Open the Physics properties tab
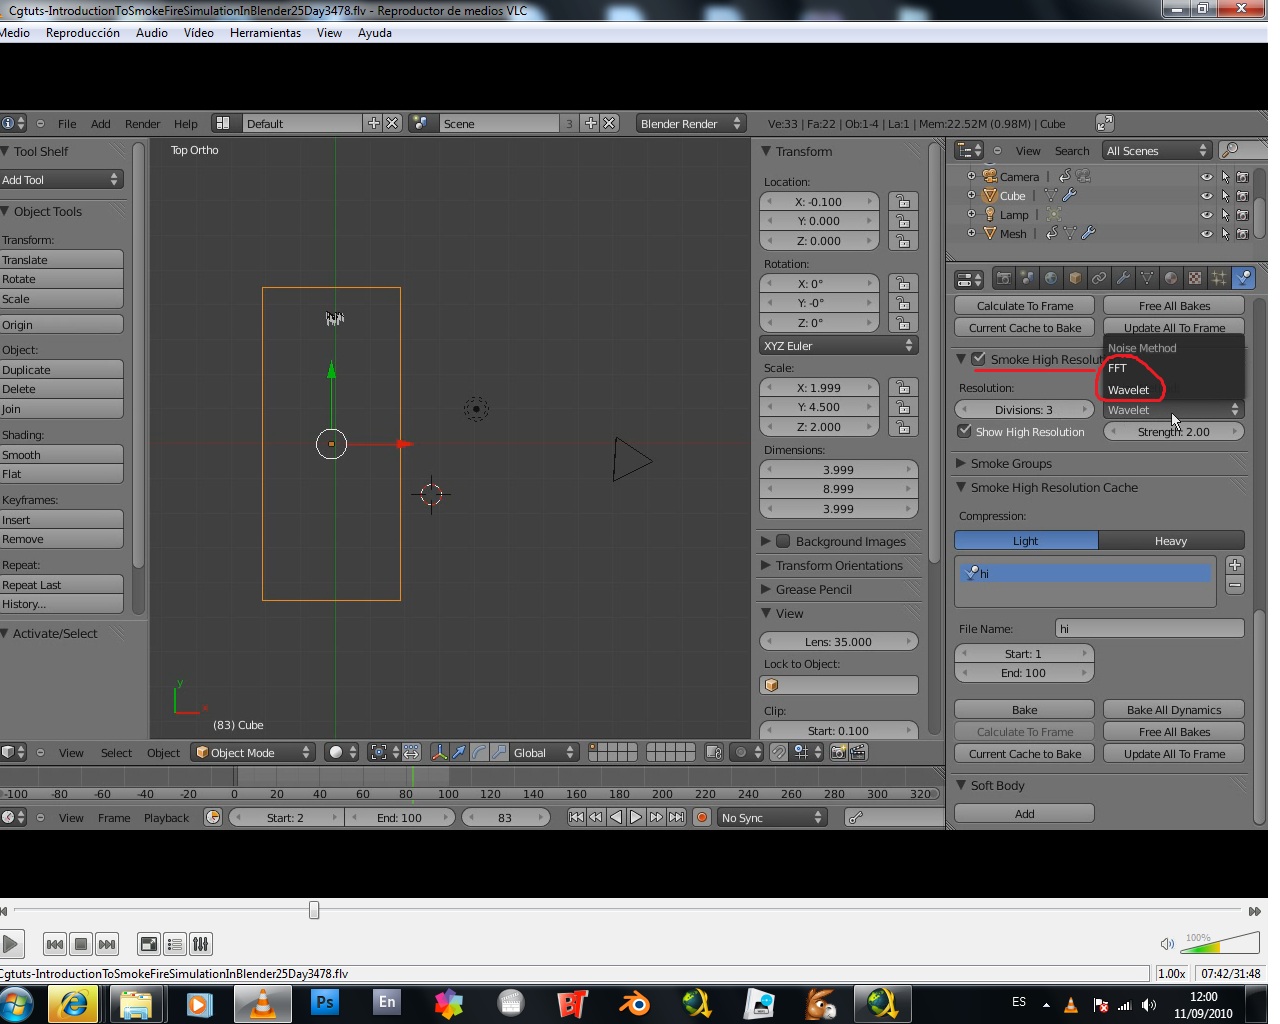 point(1243,279)
